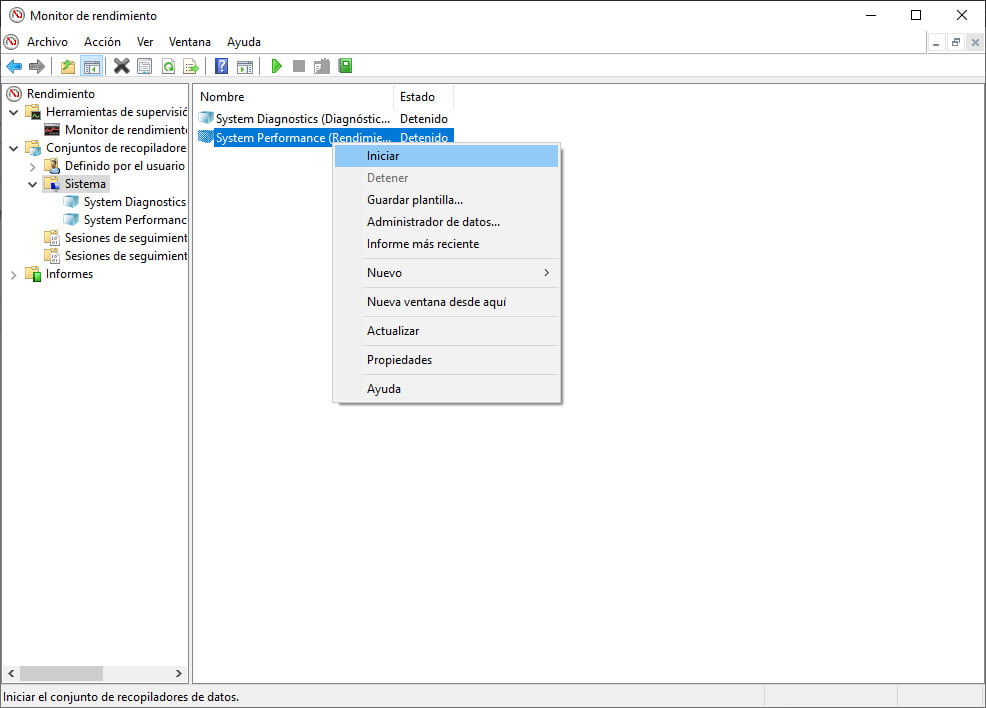
Task: Click Ayuda at the bottom of the context menu
Action: pos(446,389)
